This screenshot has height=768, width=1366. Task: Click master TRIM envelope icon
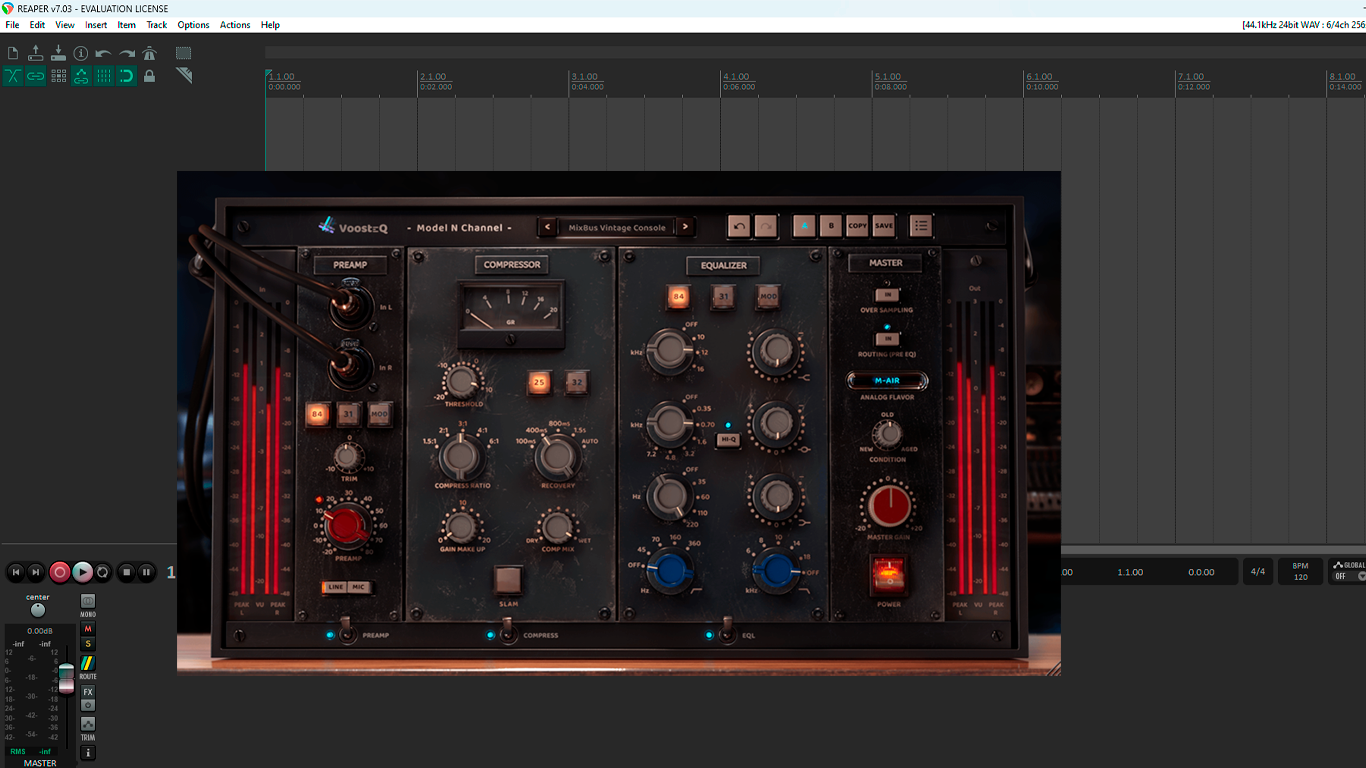point(88,724)
